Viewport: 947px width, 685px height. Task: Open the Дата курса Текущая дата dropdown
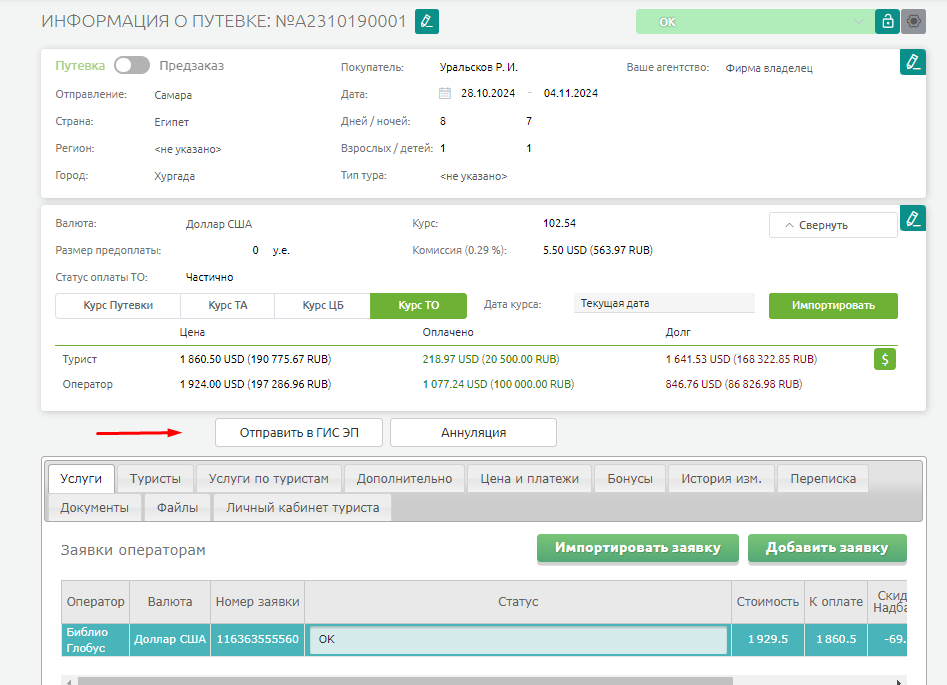(x=664, y=303)
